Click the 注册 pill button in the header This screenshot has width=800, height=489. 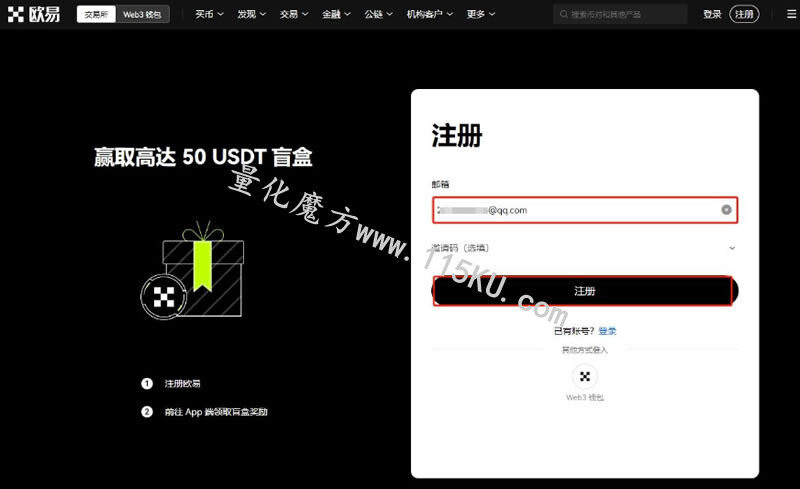pos(744,14)
